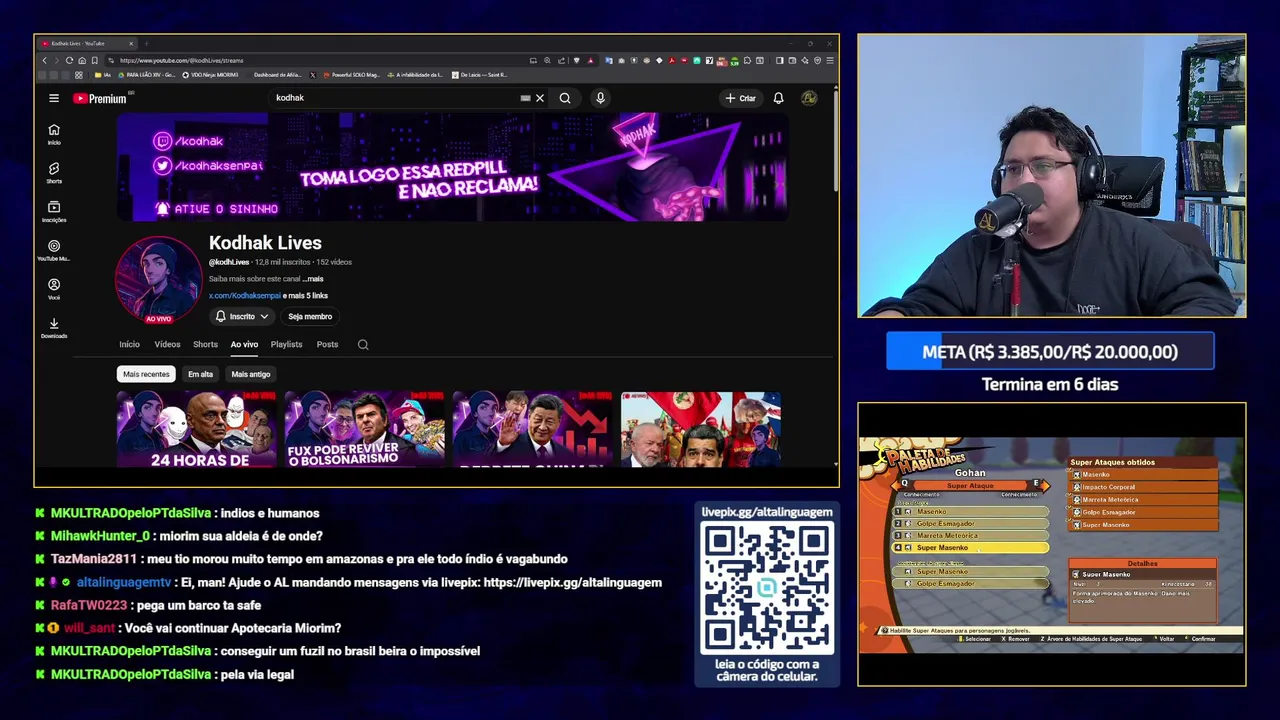Screen dimensions: 1280x720
Task: Switch to the channel Shorts tab
Action: pyautogui.click(x=205, y=344)
